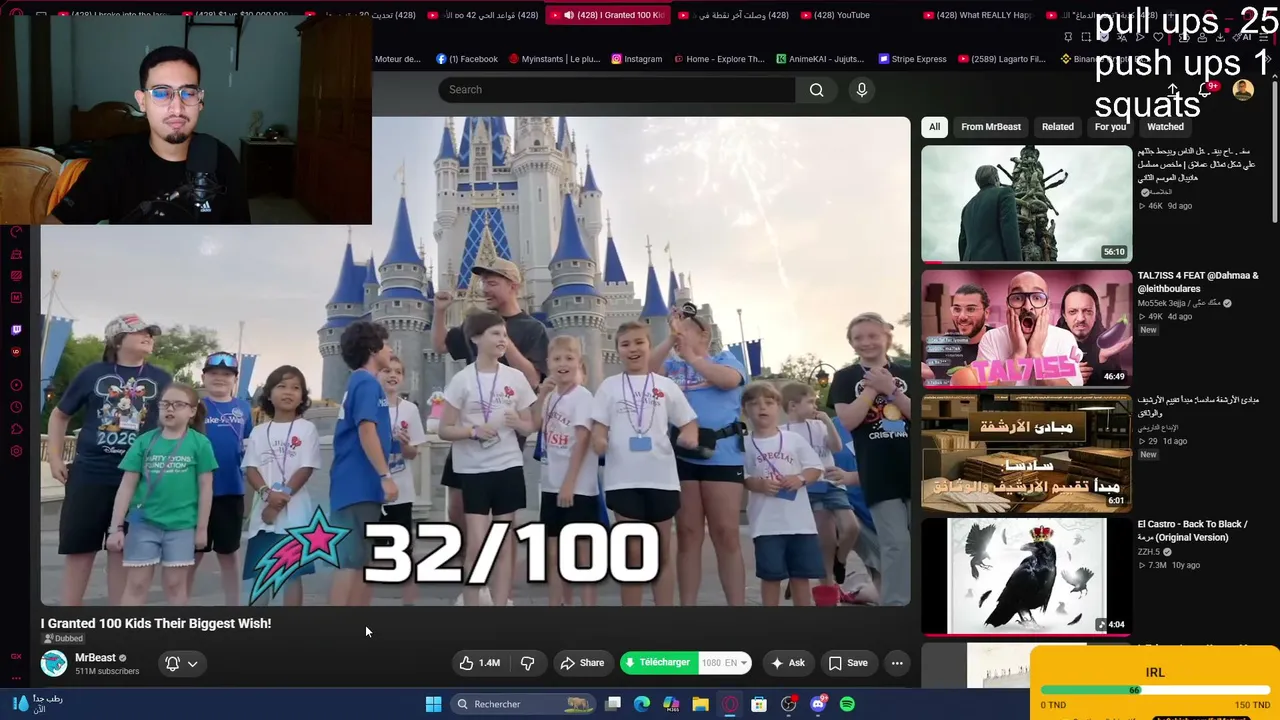Image resolution: width=1280 pixels, height=720 pixels.
Task: Click the "511M subscribers" text
Action: coord(107,671)
